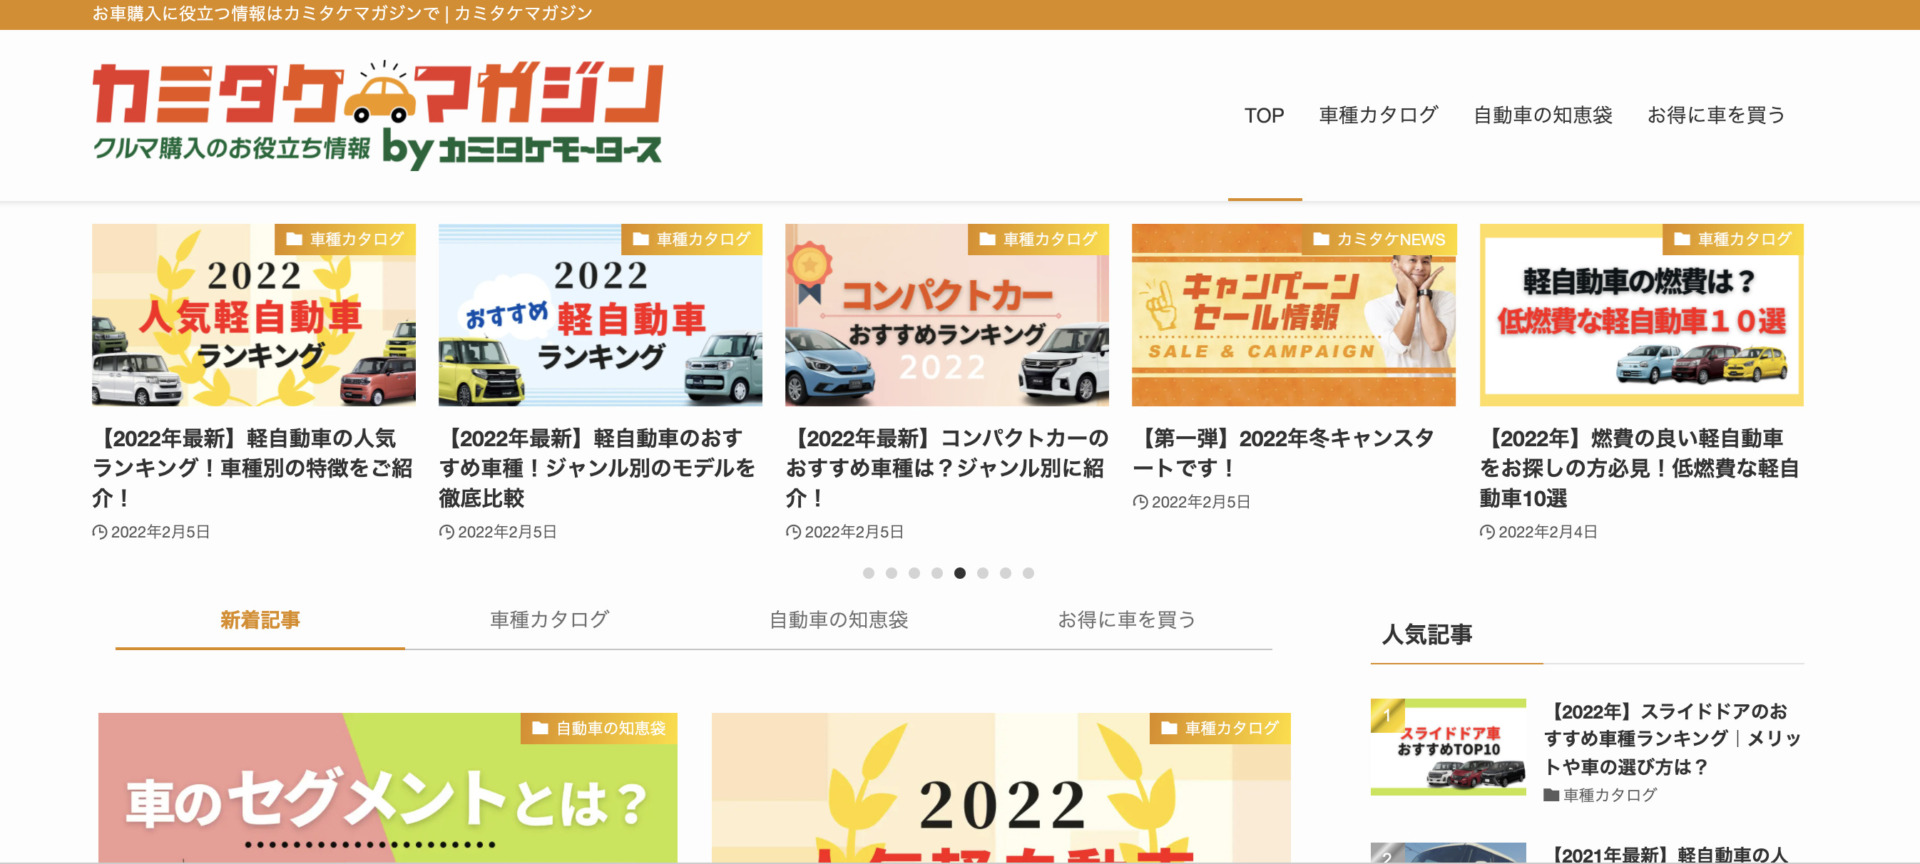Click the 2022年2月4日 date text
1920x864 pixels.
coord(1547,532)
